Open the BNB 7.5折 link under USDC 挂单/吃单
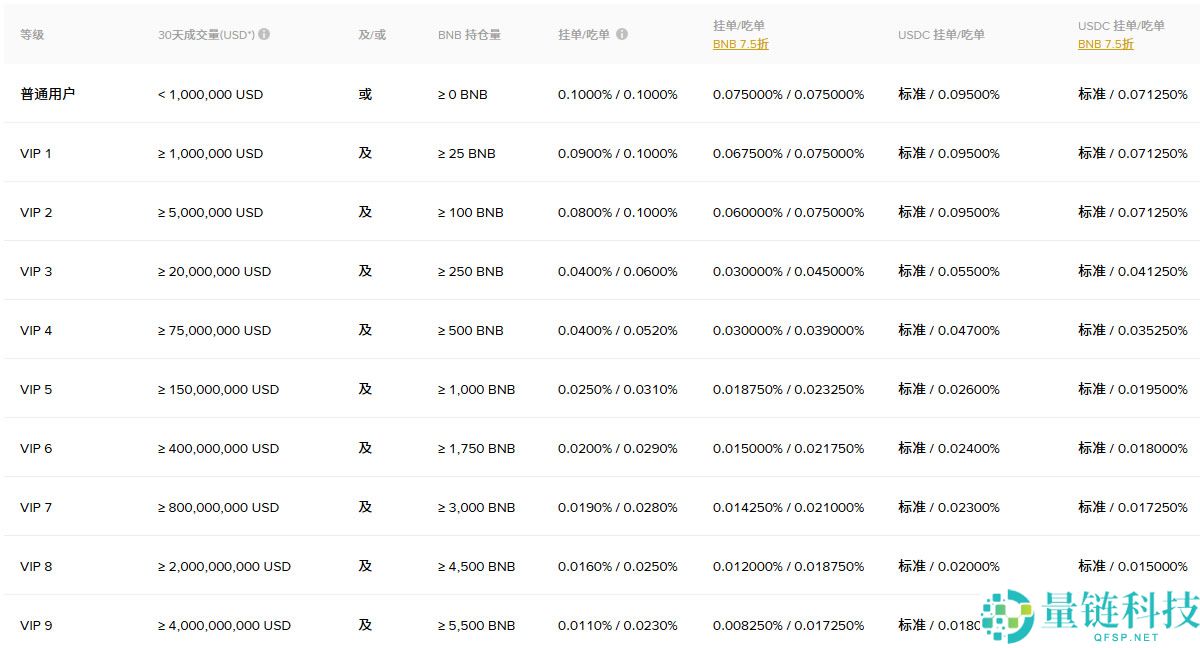The height and width of the screenshot is (648, 1200). 1104,44
